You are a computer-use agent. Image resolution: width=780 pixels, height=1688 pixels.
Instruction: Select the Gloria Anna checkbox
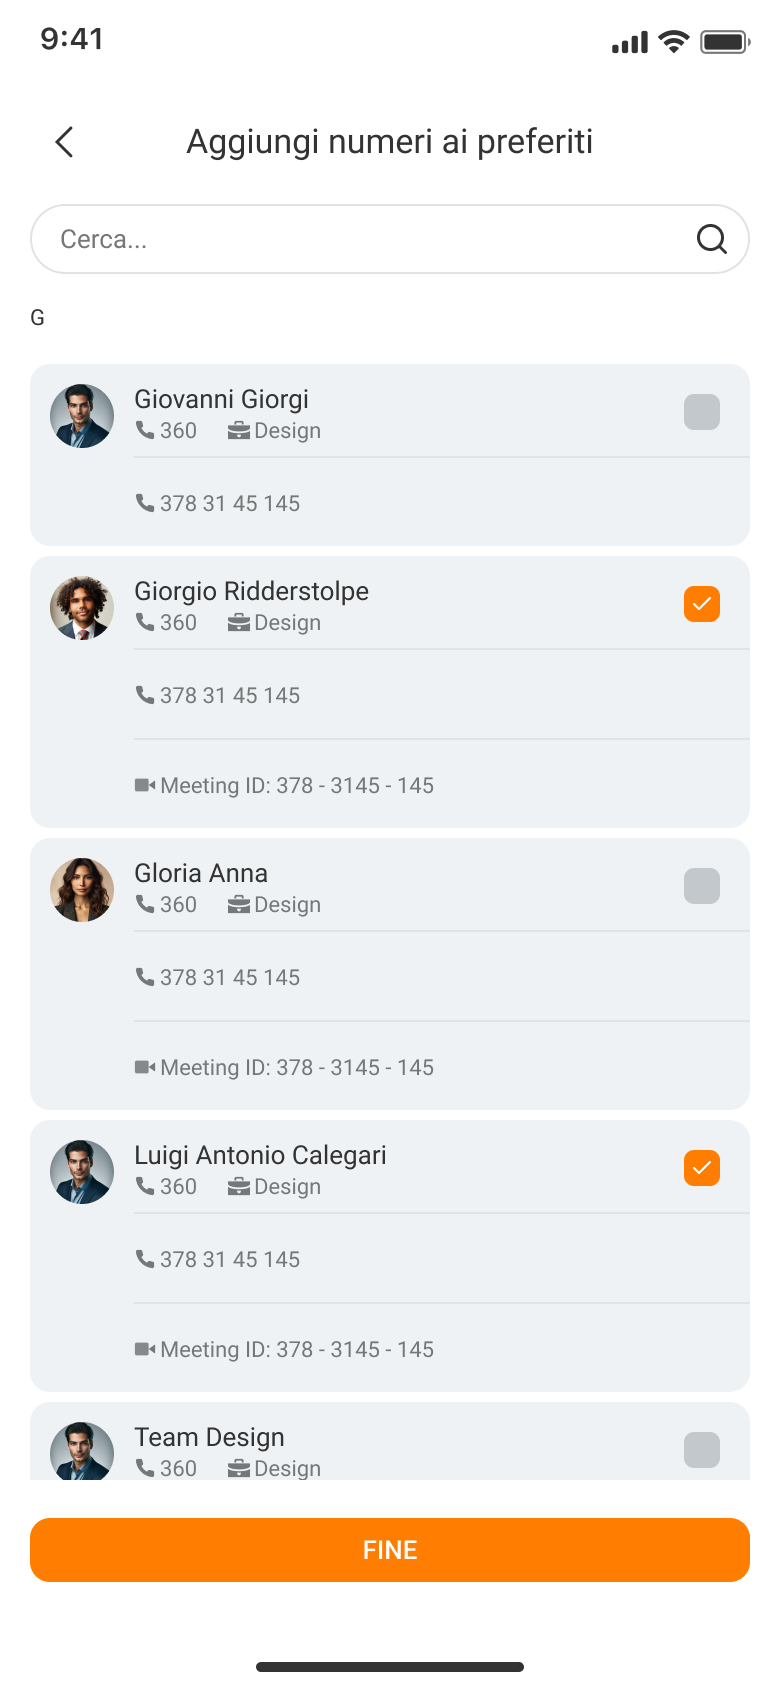[702, 886]
